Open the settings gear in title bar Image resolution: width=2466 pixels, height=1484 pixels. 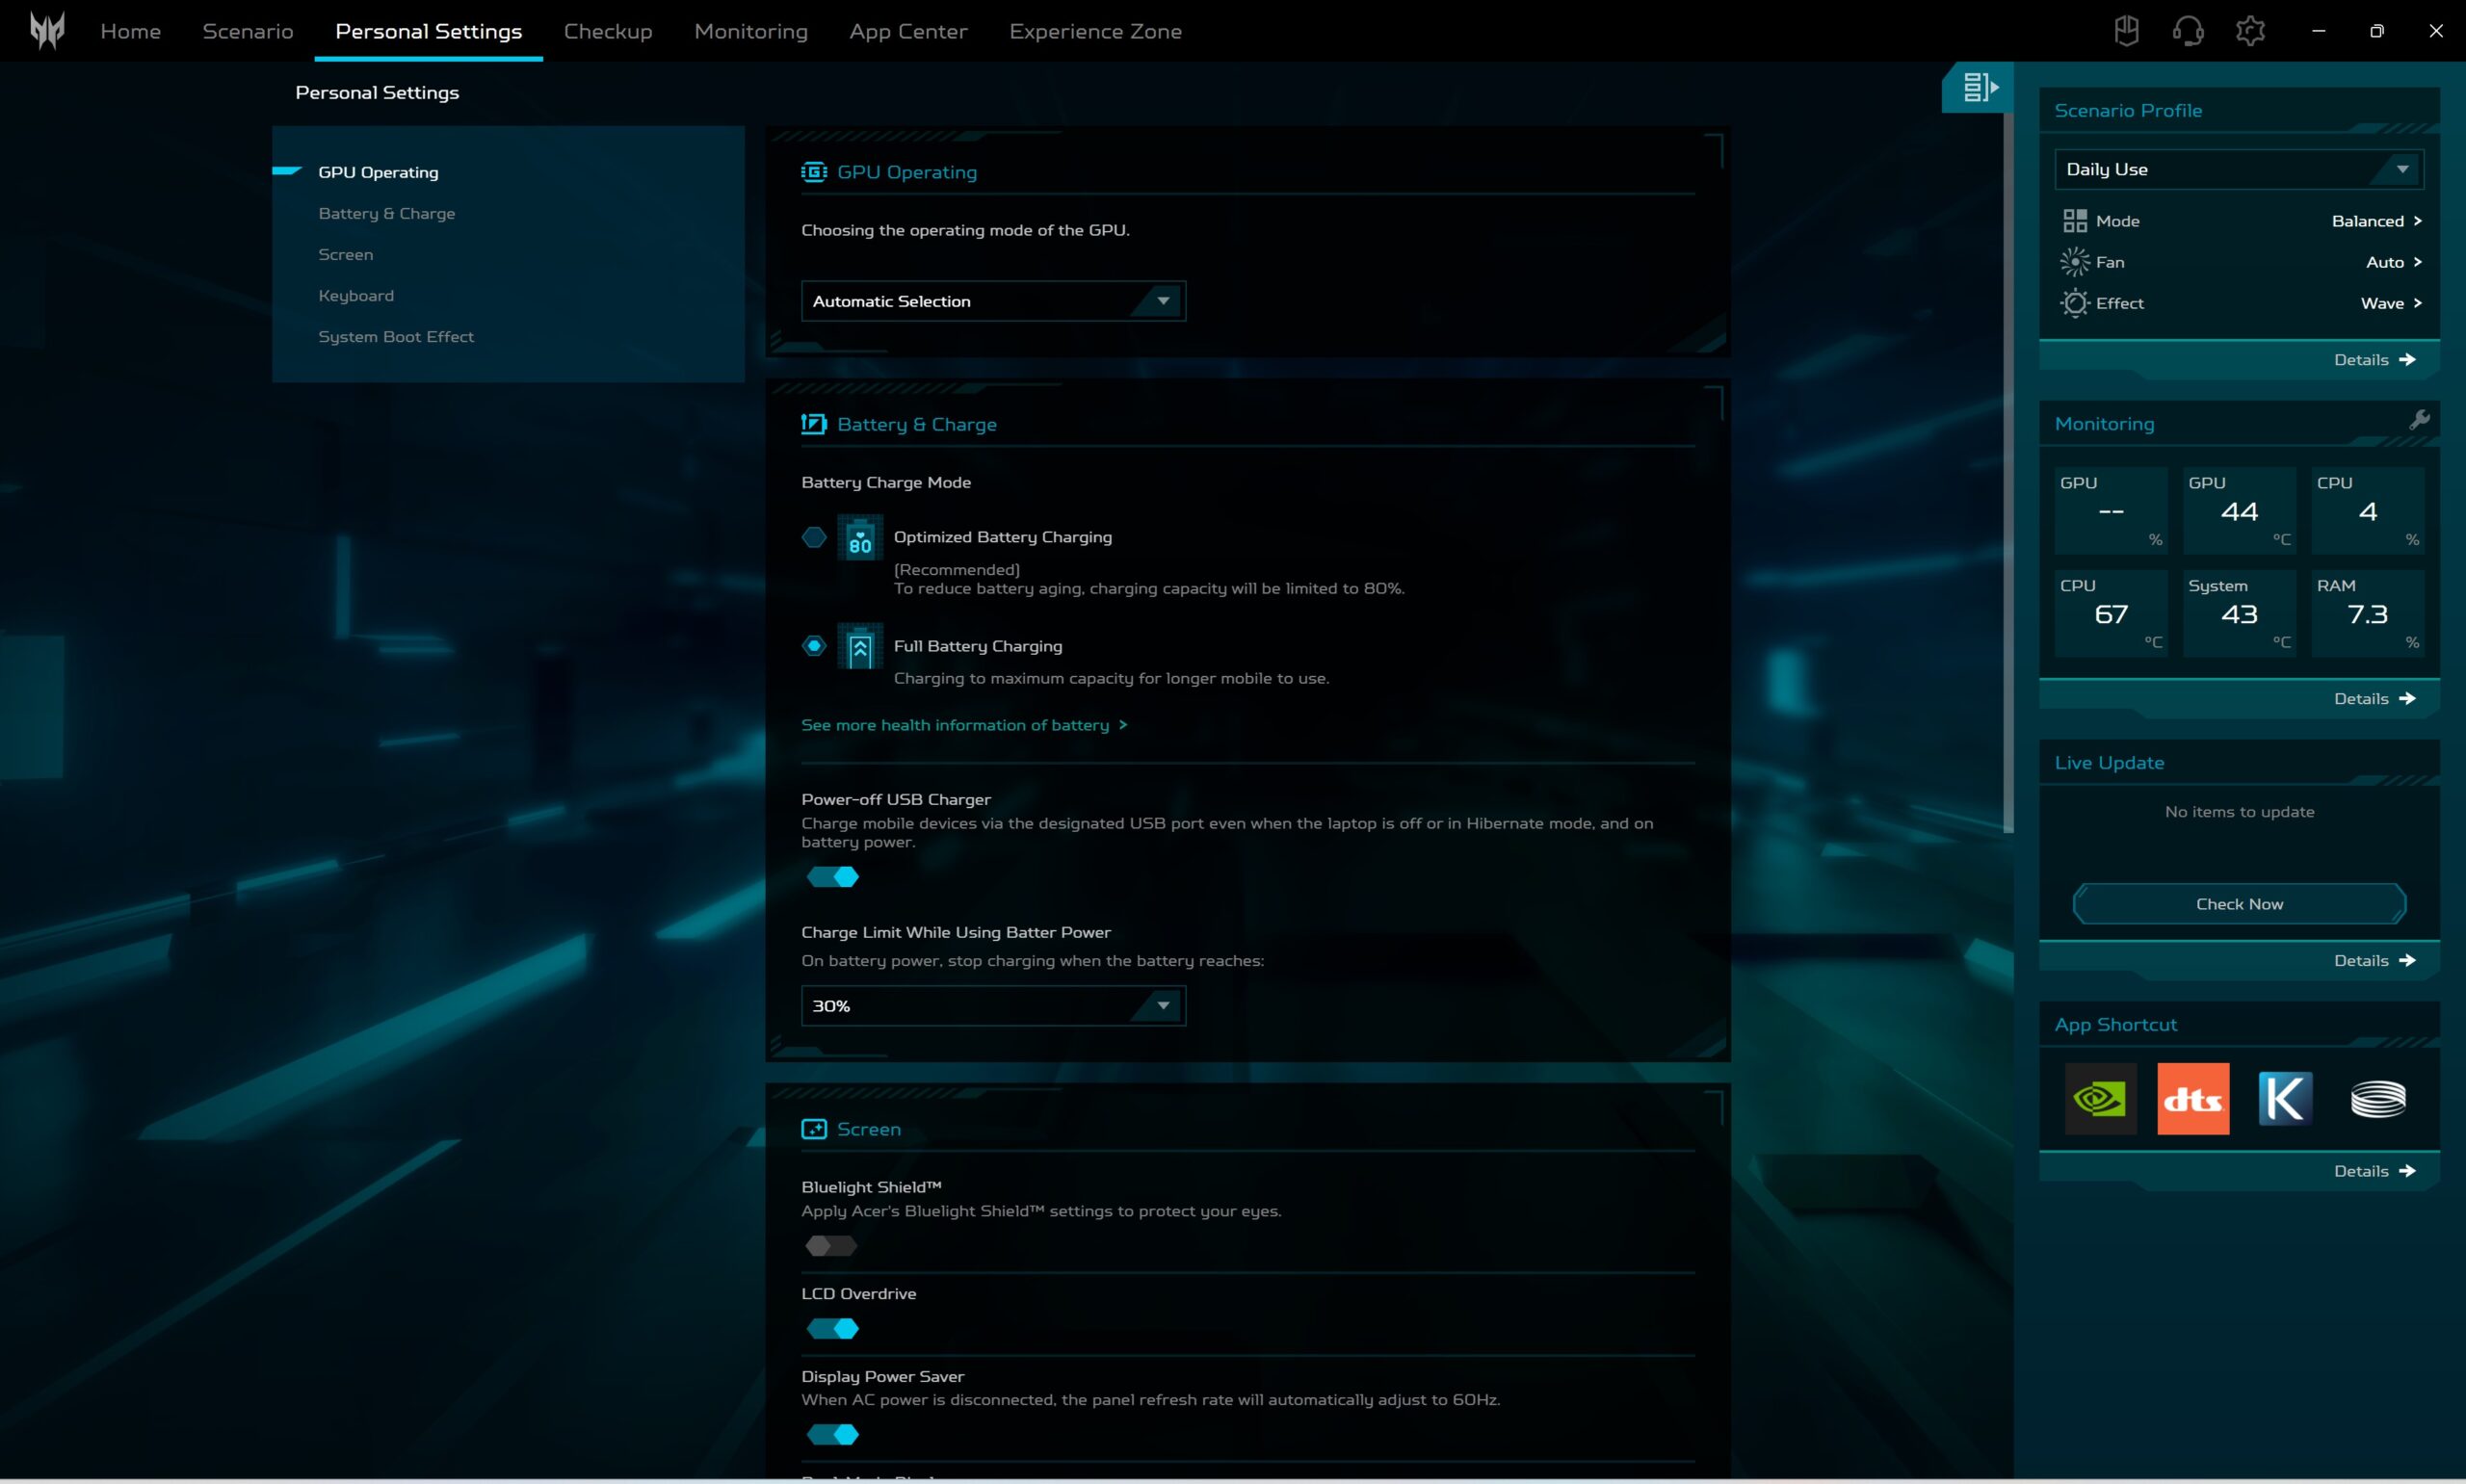click(x=2250, y=31)
